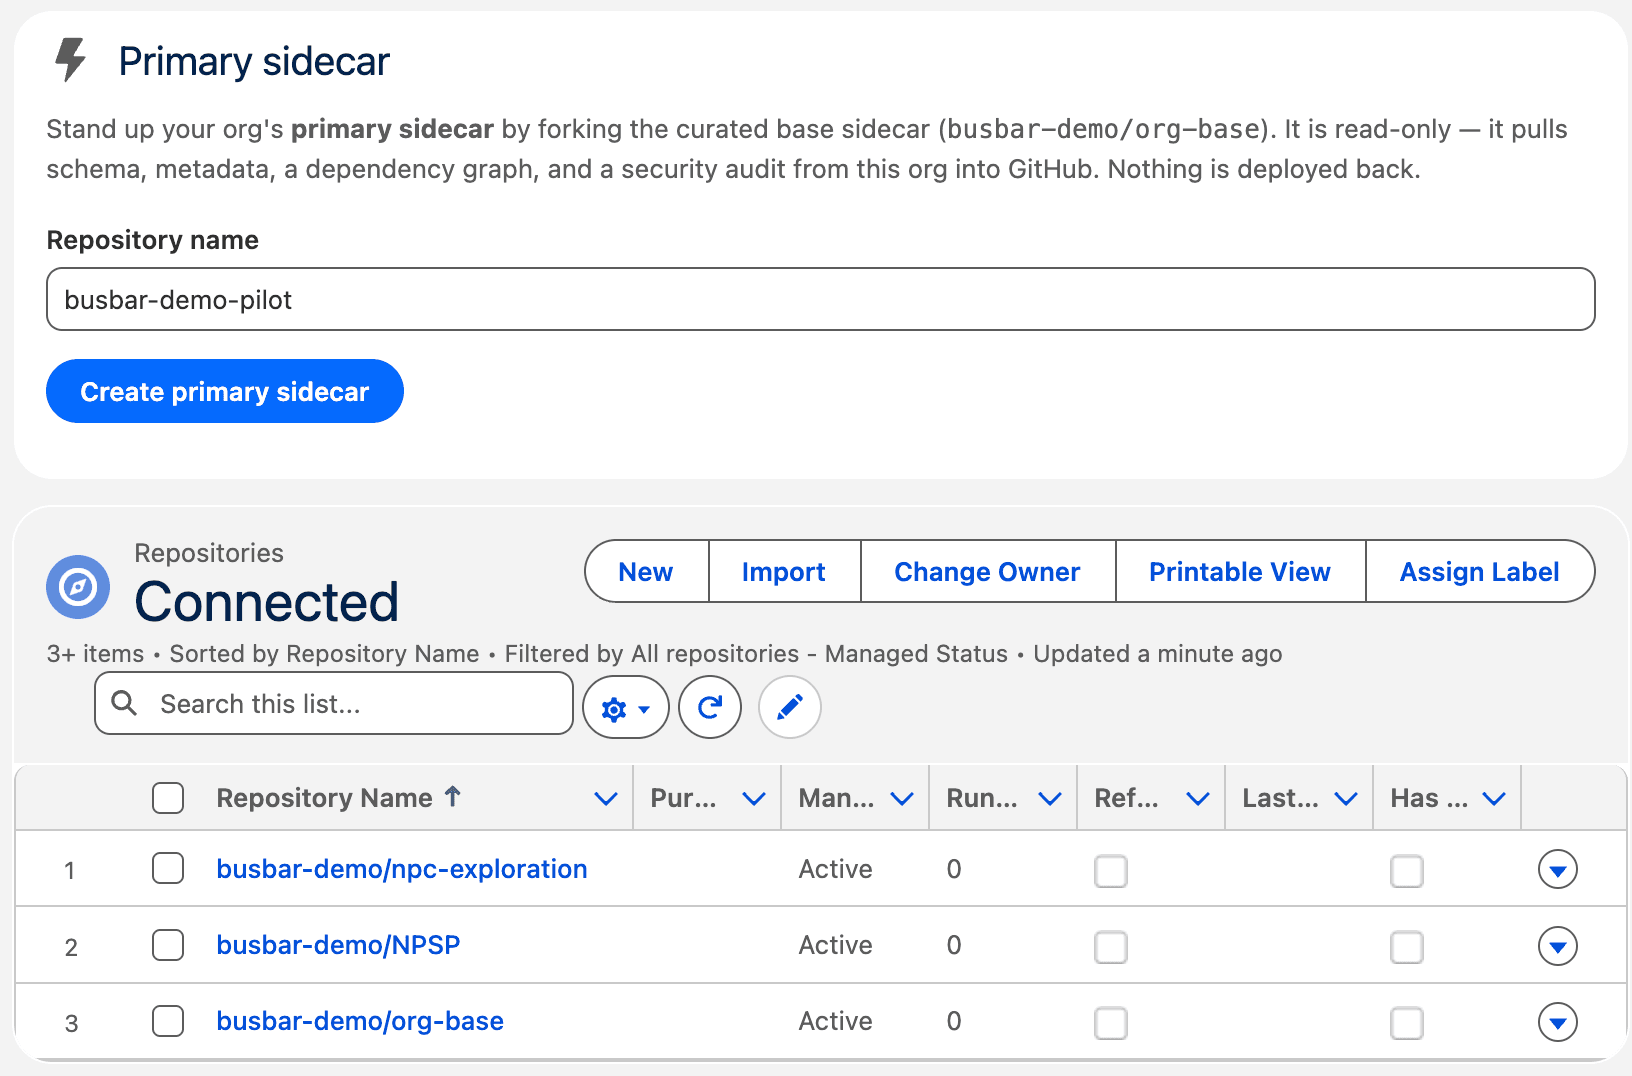Open Repository Name column dropdown chevron

tap(606, 798)
